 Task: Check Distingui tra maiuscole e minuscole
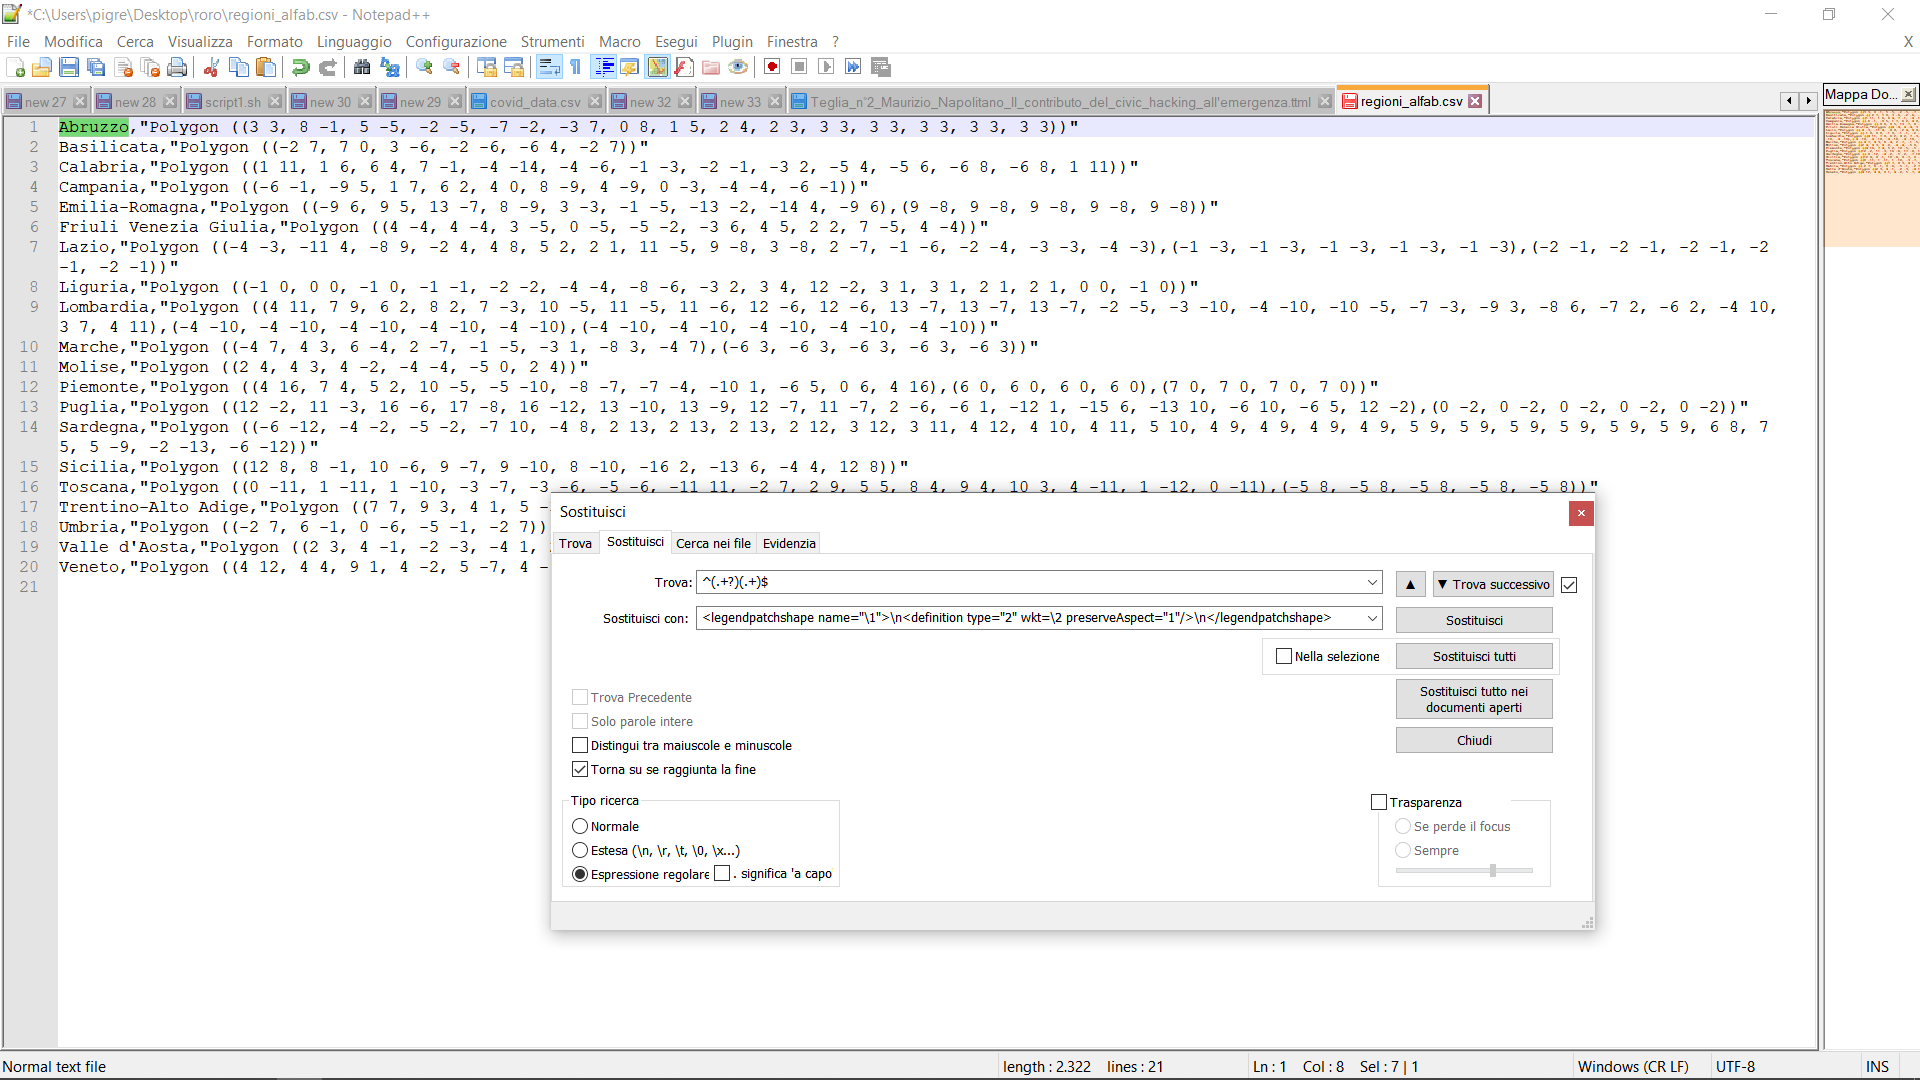click(580, 746)
